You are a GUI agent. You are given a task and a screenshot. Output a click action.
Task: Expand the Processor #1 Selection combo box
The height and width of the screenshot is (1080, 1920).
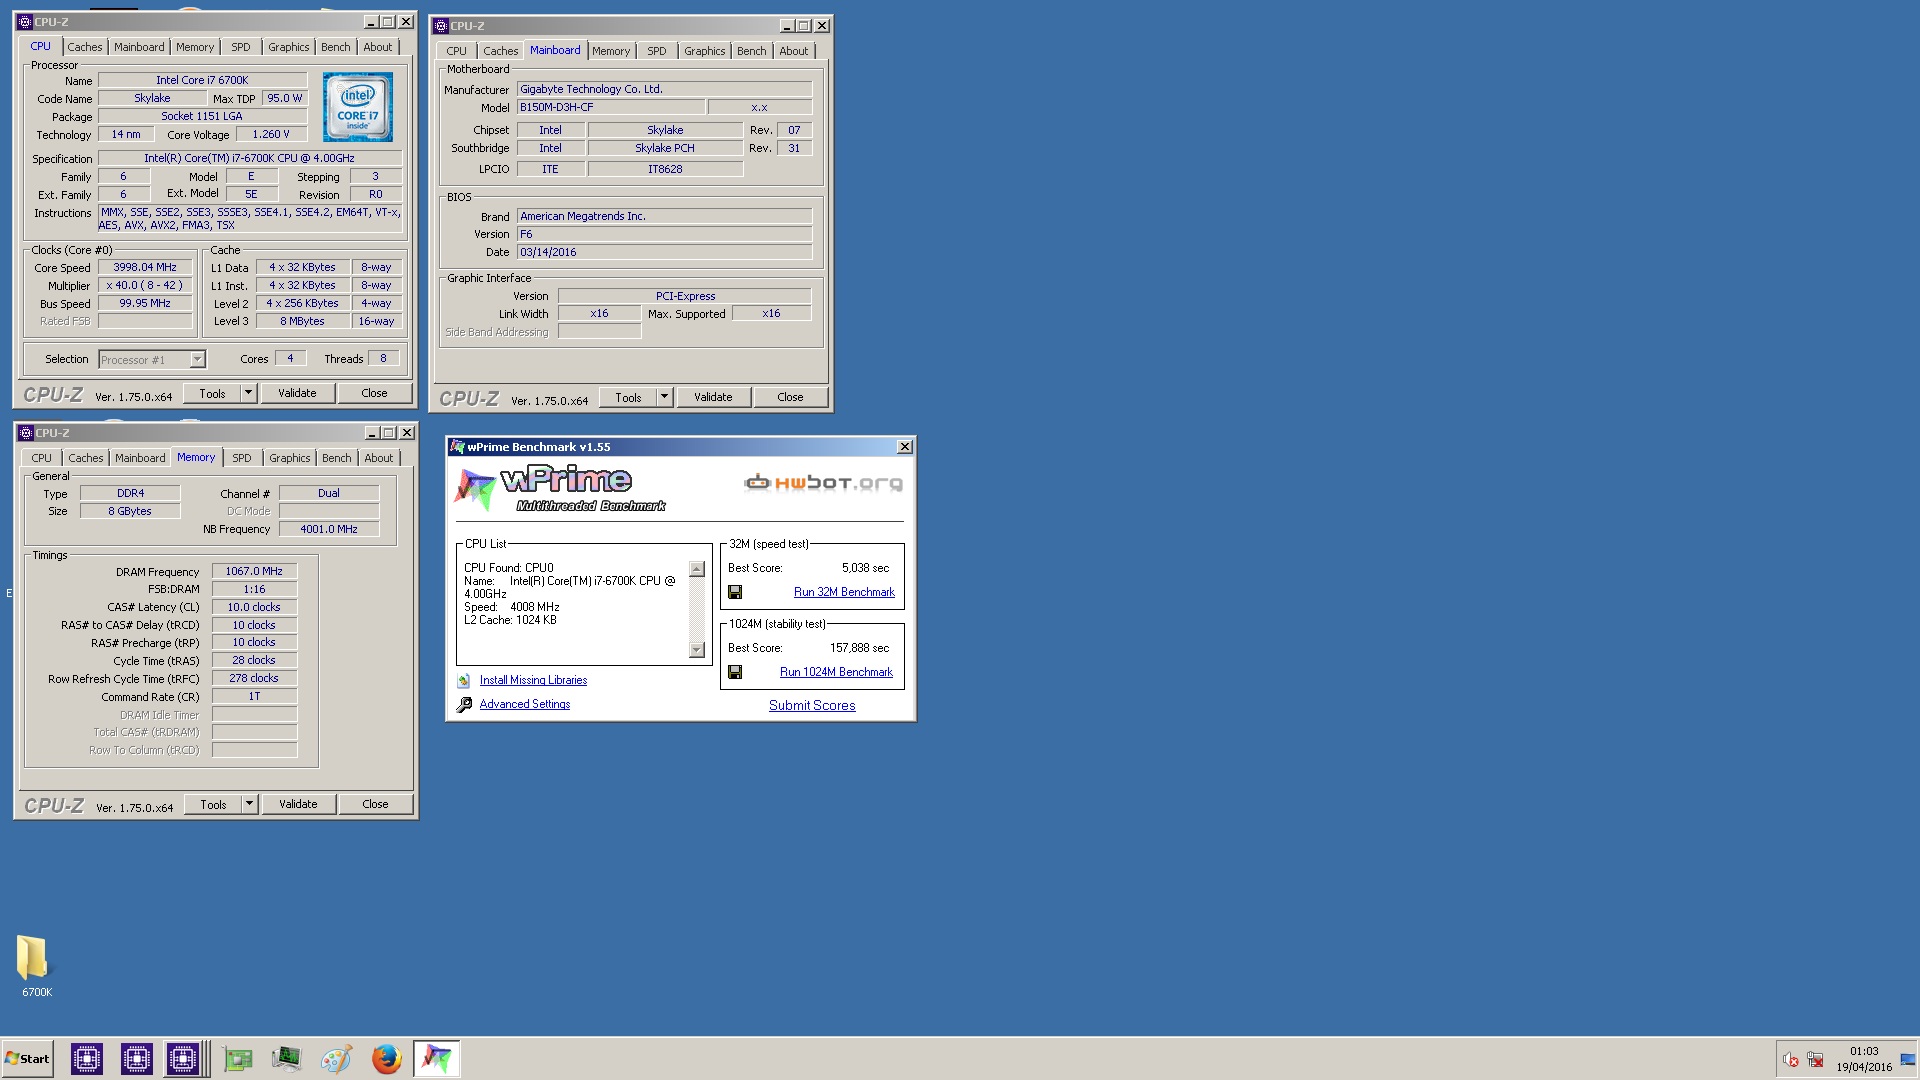(x=198, y=360)
